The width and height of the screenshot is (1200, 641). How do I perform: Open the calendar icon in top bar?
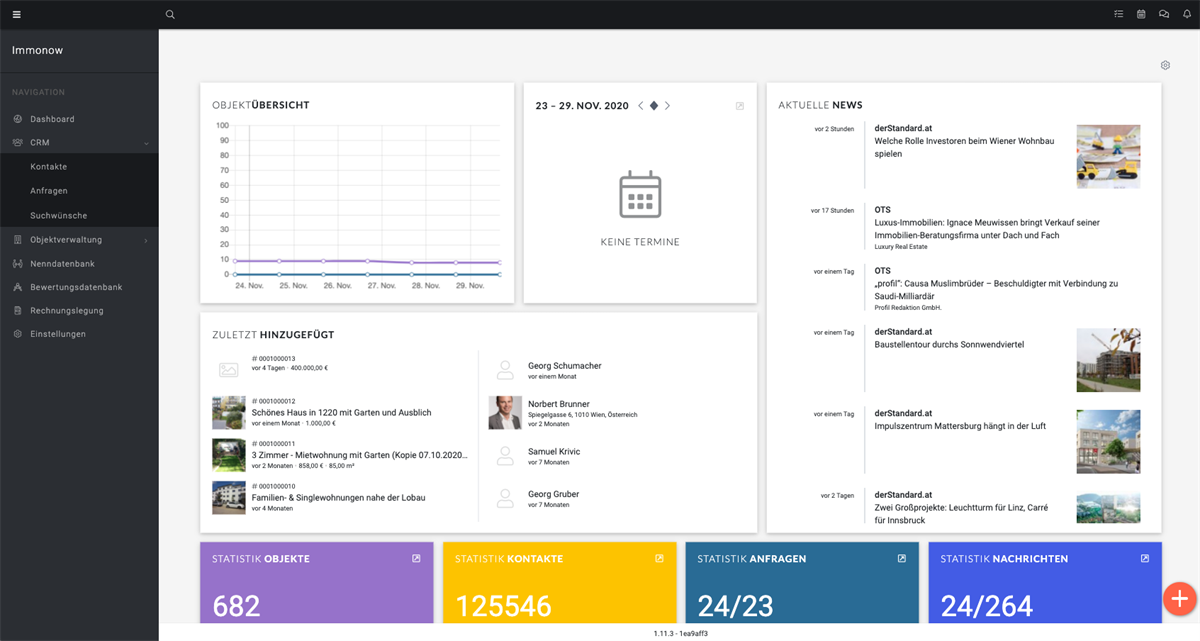pos(1141,14)
